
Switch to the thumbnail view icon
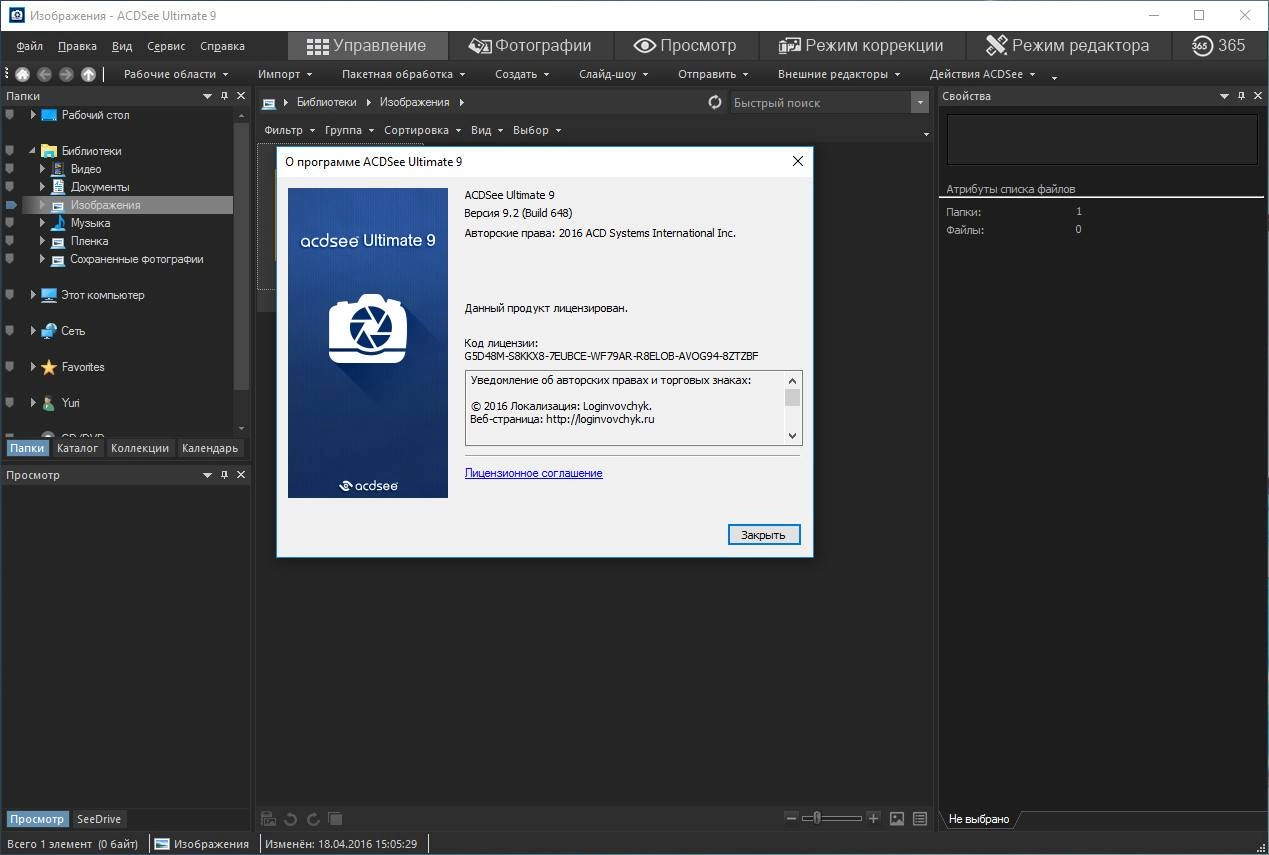(x=897, y=818)
